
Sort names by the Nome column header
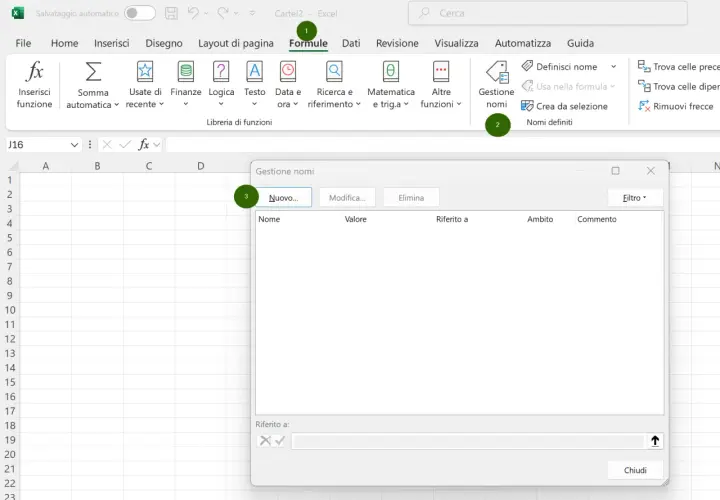[x=269, y=219]
